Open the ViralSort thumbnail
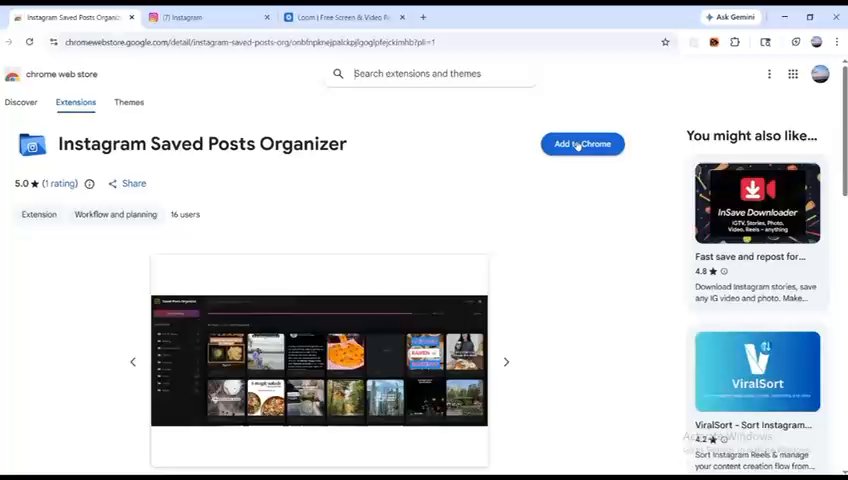This screenshot has height=480, width=848. pos(757,371)
